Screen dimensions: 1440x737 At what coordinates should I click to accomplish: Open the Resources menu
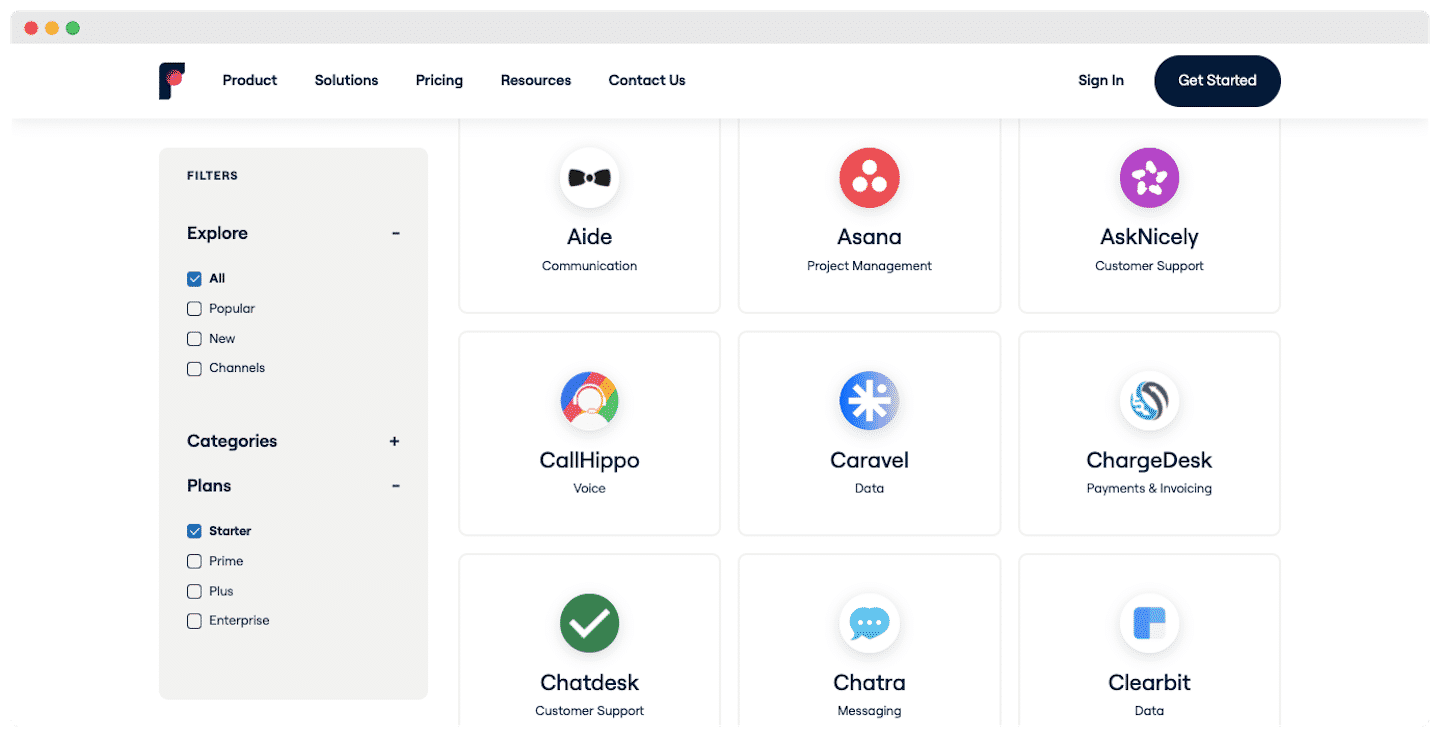pyautogui.click(x=536, y=80)
